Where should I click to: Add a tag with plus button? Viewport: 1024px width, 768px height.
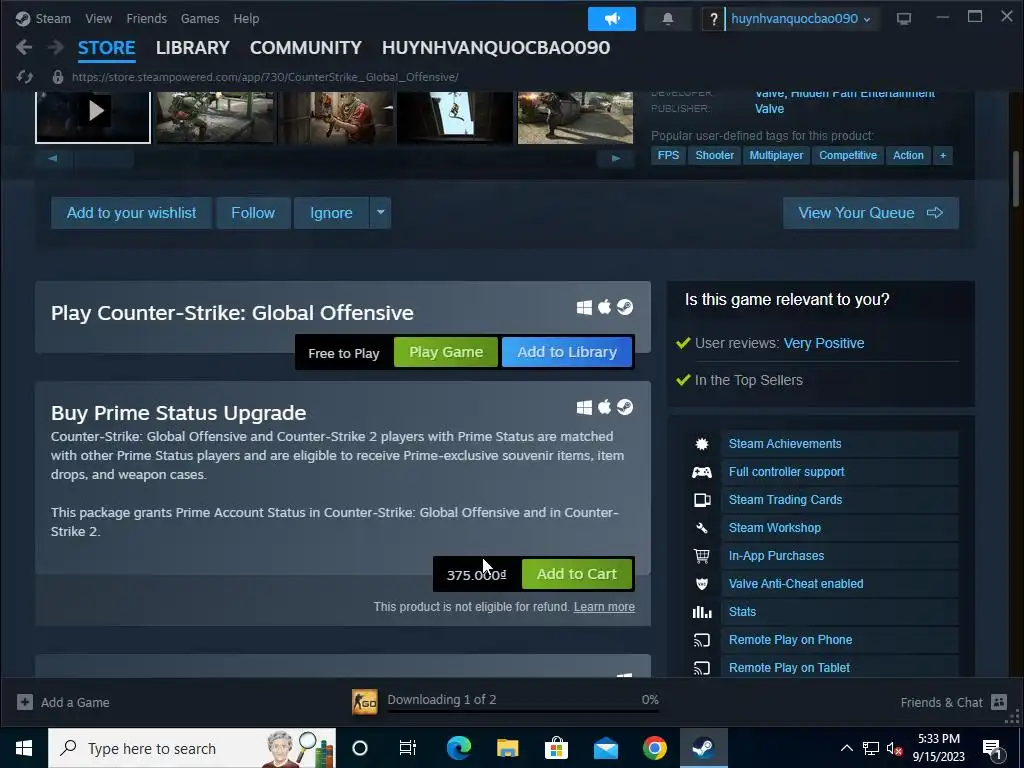point(942,155)
